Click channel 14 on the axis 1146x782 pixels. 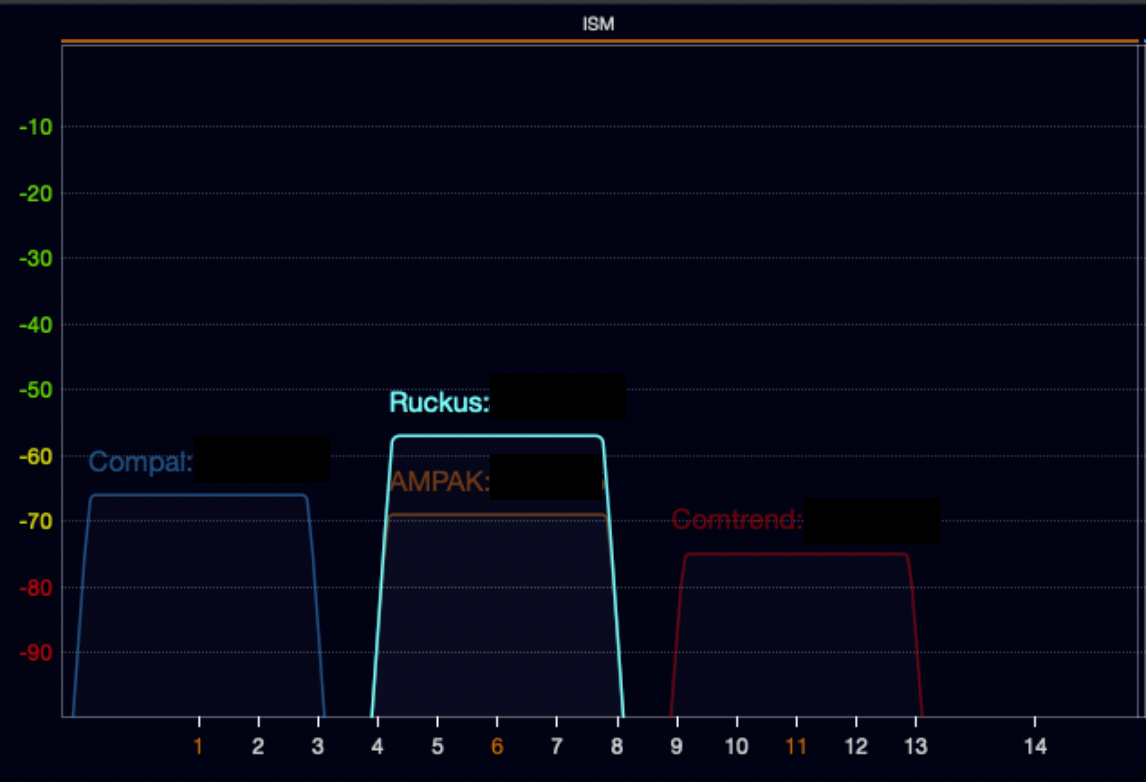click(1036, 746)
